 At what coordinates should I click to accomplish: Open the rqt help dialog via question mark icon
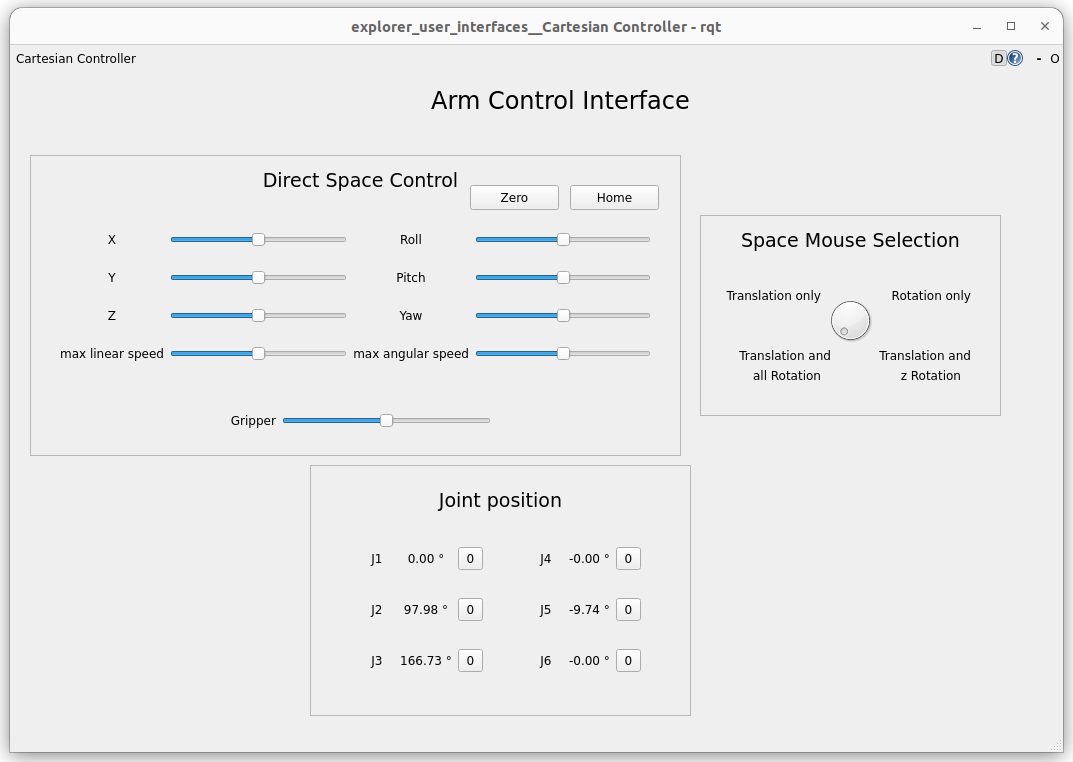pos(1014,58)
